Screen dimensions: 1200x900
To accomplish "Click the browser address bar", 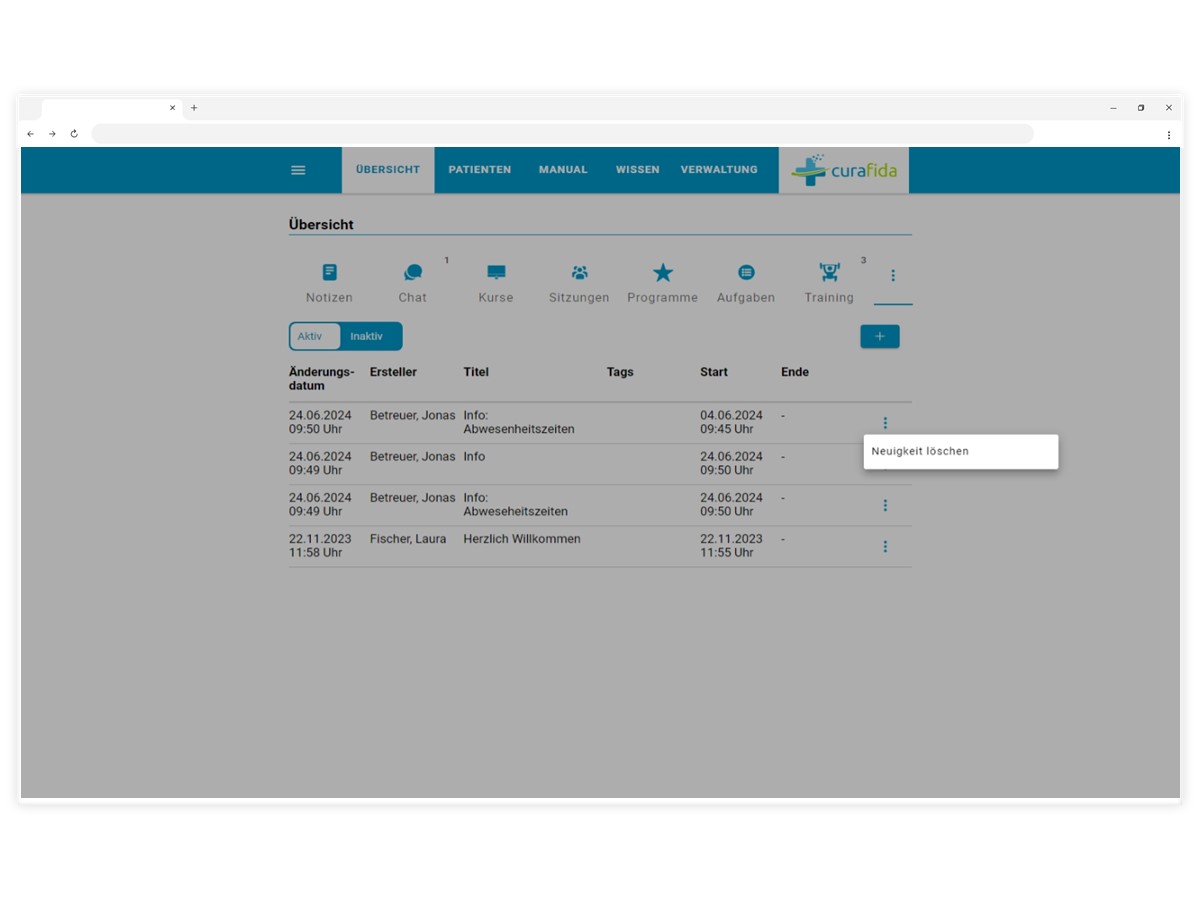I will [x=562, y=134].
